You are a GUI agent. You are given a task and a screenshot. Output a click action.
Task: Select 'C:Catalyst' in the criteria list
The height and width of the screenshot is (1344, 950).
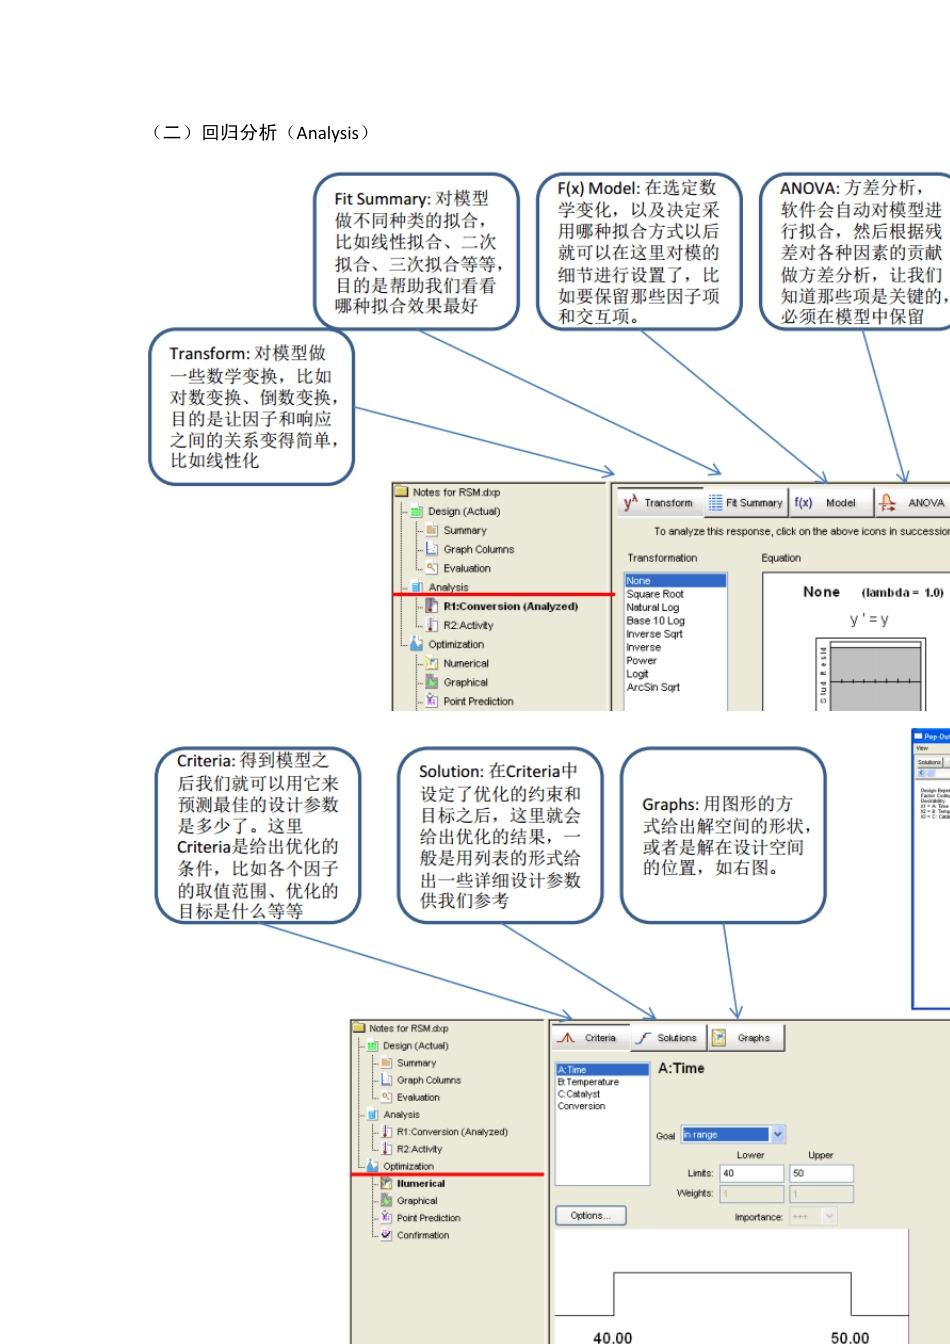(x=580, y=1094)
